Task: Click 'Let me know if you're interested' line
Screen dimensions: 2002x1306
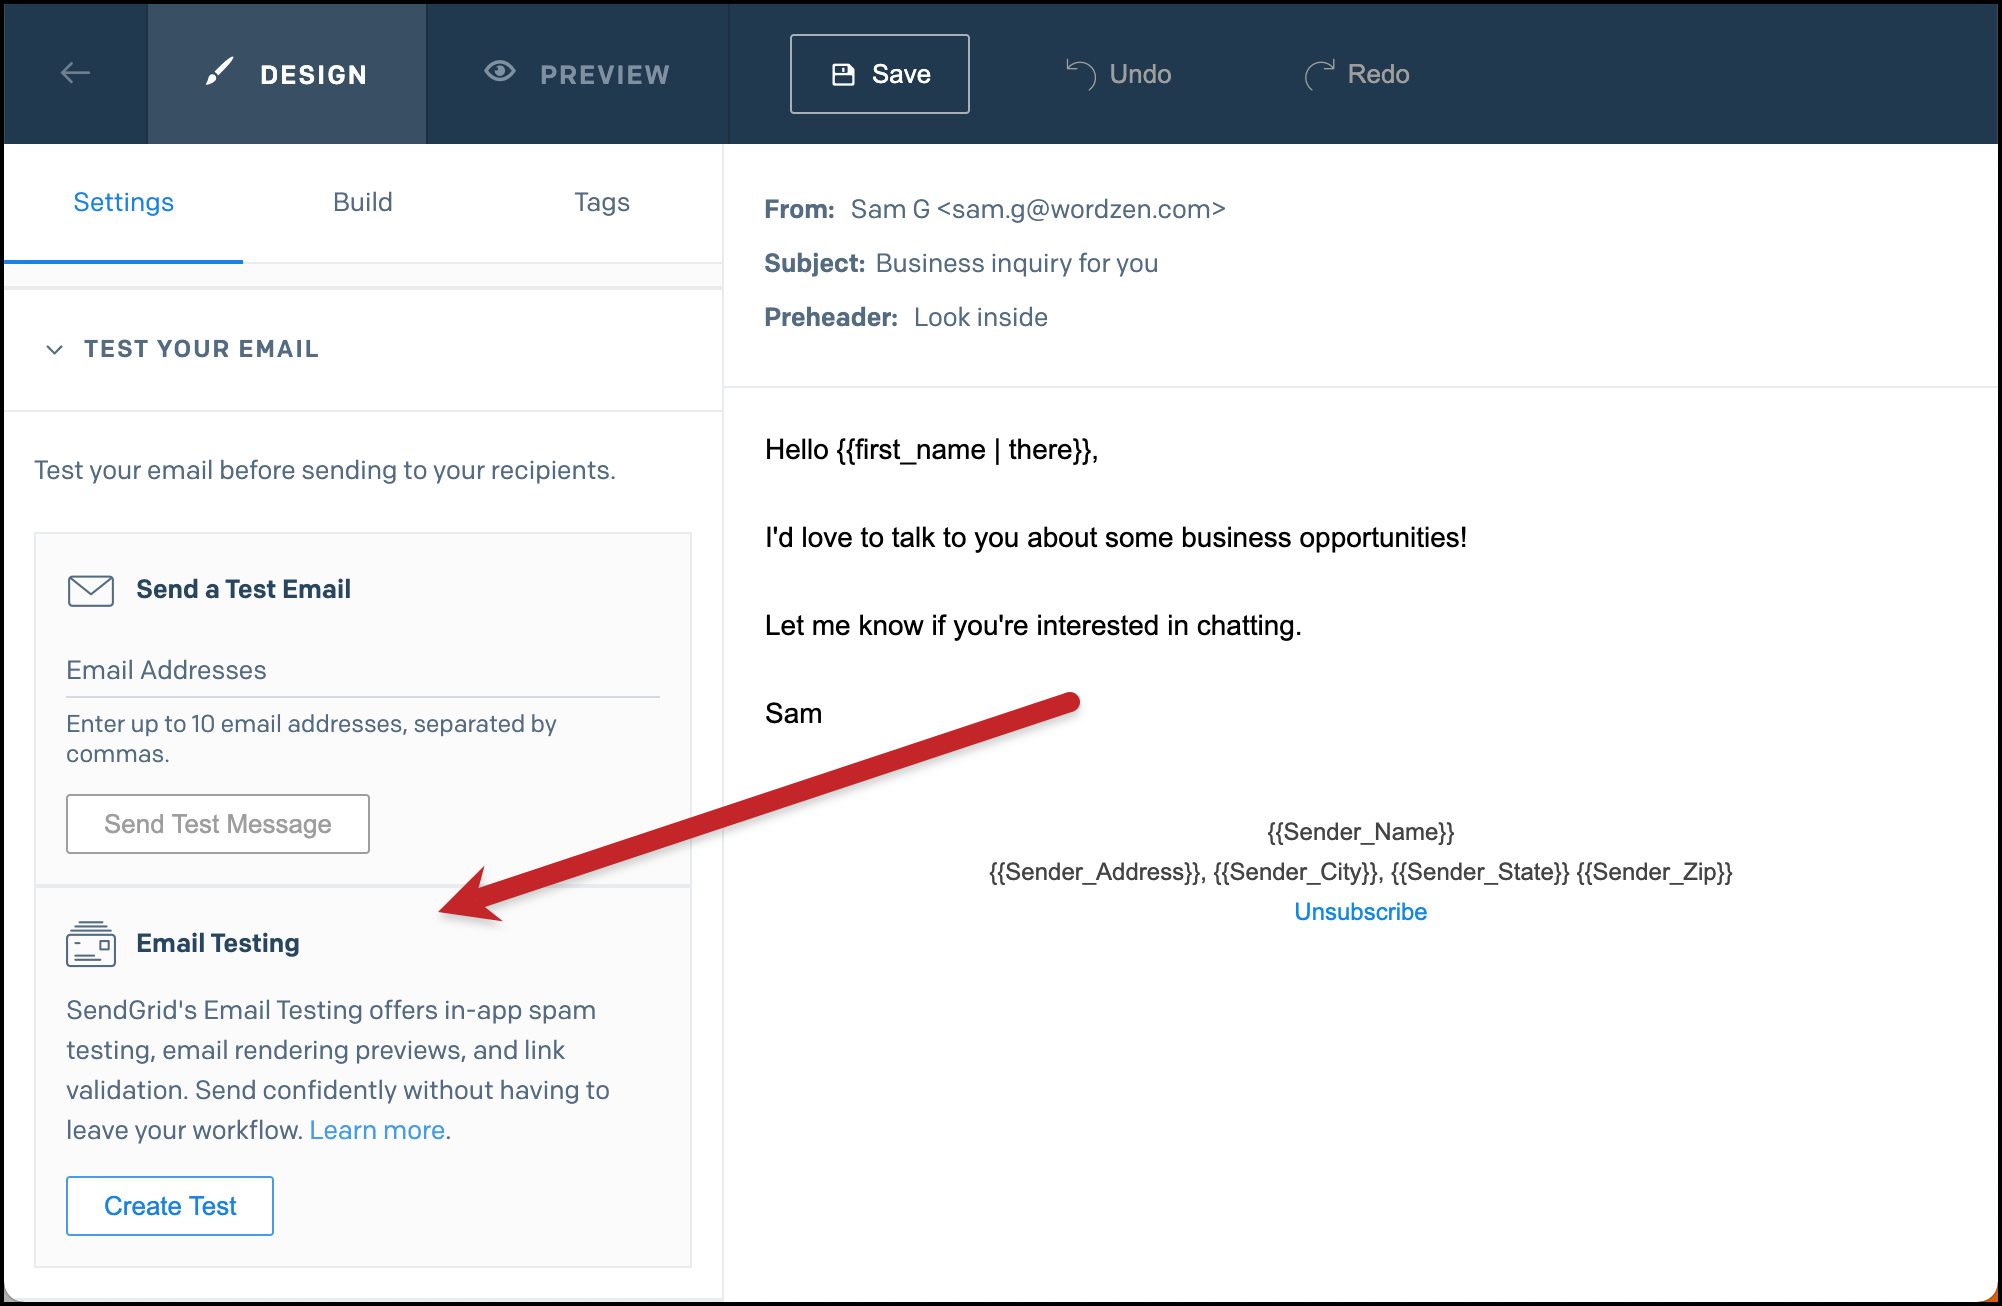Action: [x=1033, y=626]
